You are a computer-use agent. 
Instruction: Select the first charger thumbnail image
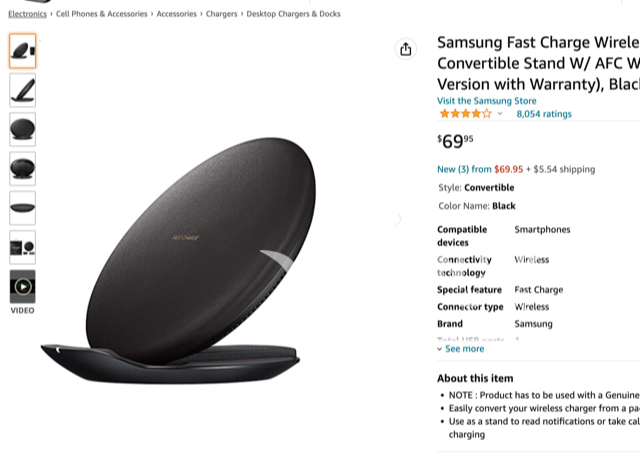coord(22,50)
